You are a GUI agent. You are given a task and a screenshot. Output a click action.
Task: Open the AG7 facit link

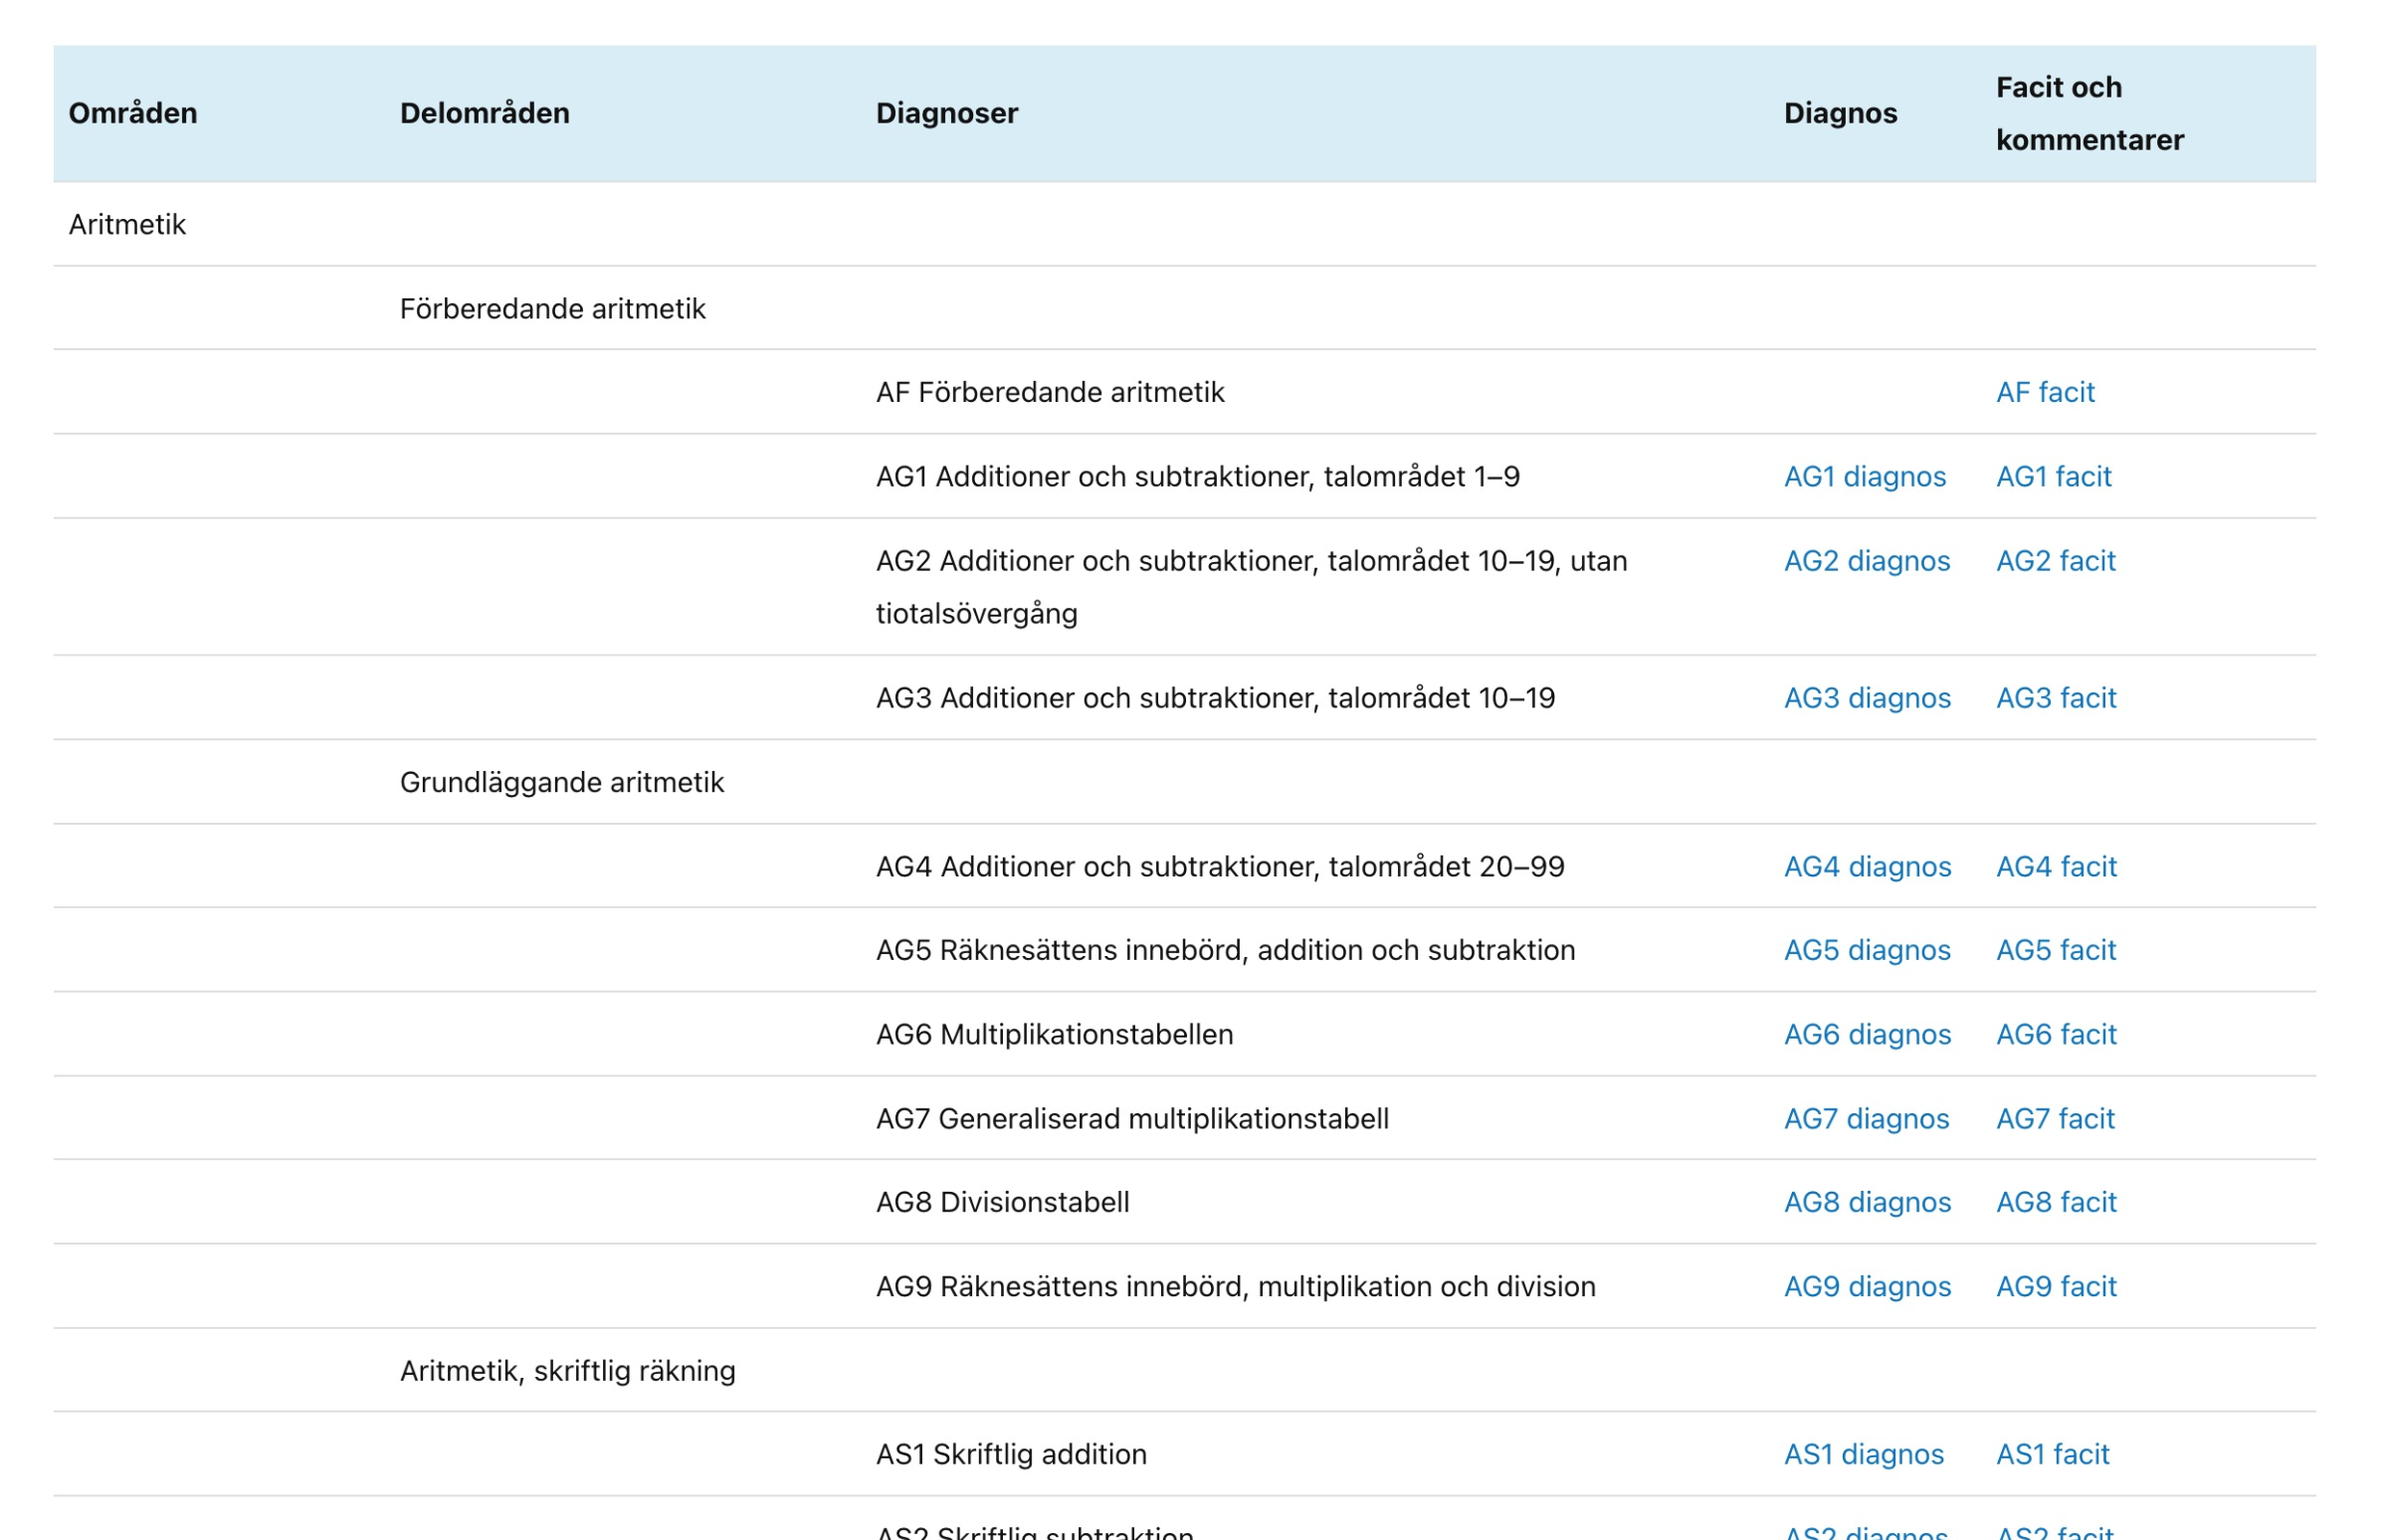(x=2055, y=1118)
